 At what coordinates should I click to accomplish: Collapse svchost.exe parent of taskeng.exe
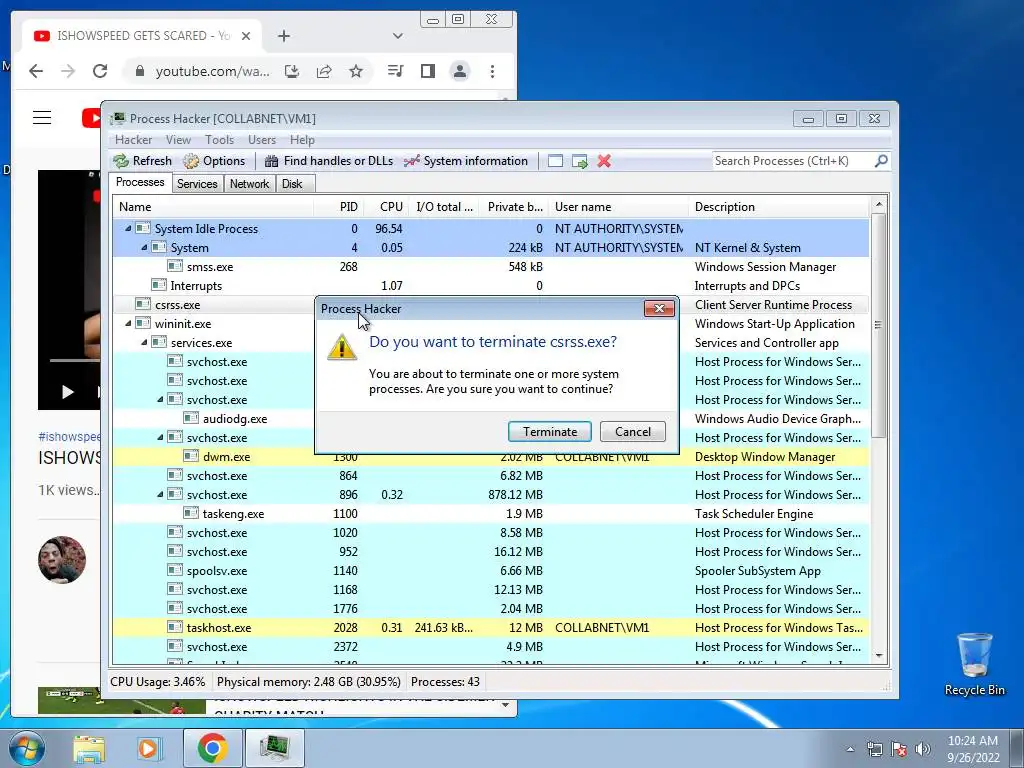point(160,494)
